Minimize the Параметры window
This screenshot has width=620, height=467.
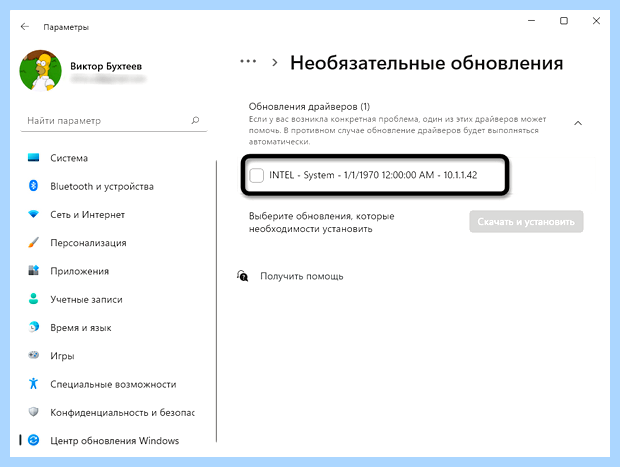pos(531,21)
